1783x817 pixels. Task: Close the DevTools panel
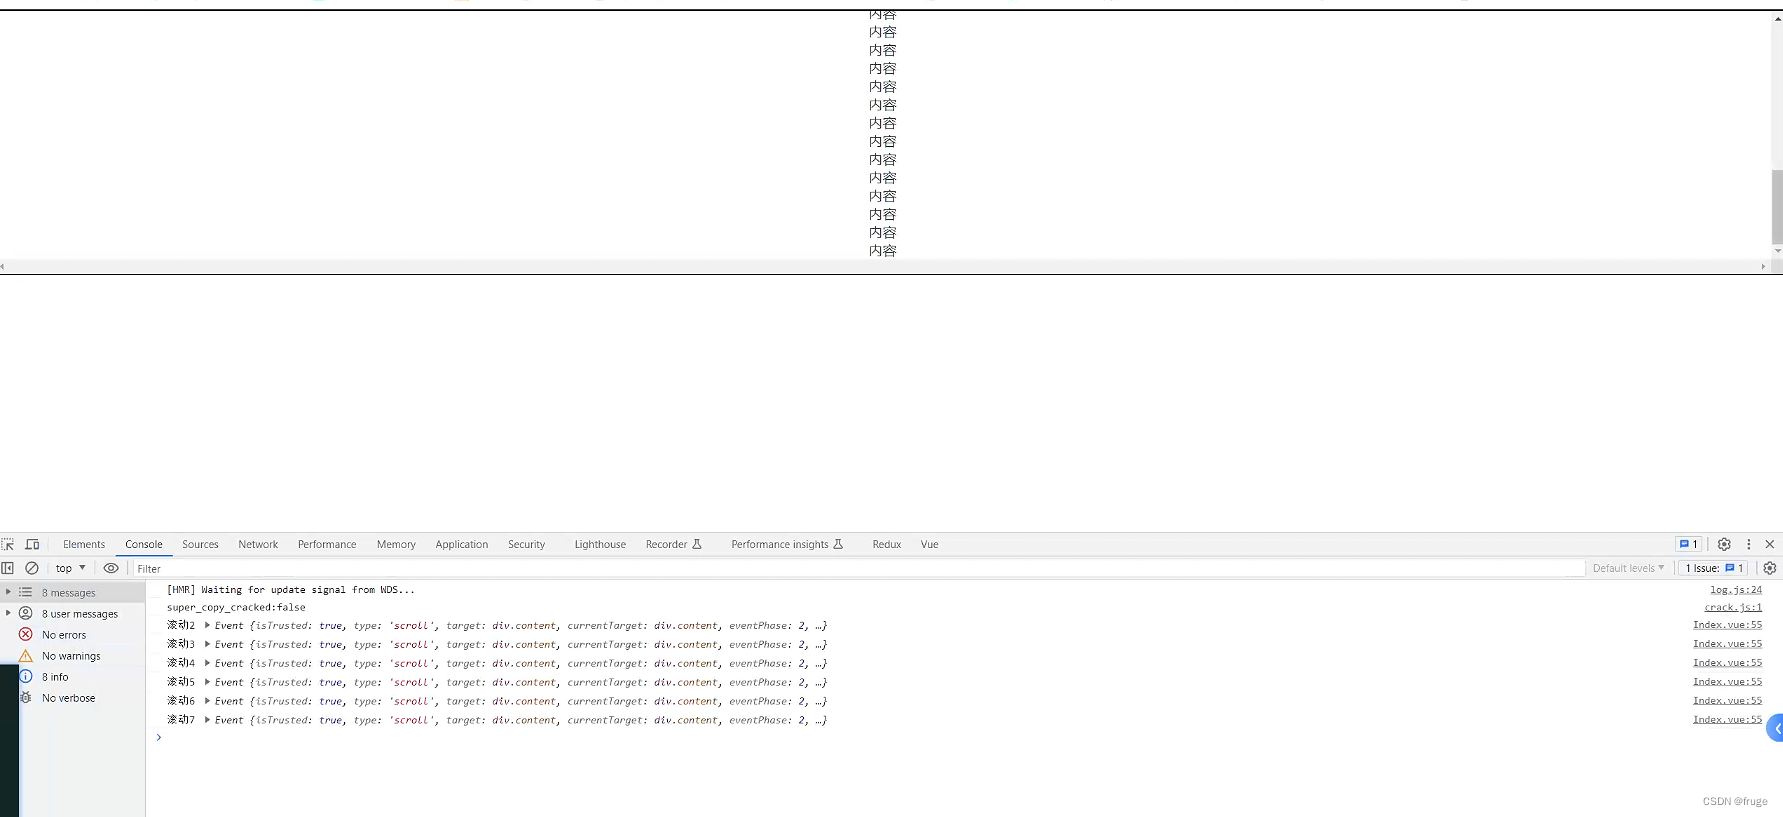coord(1770,544)
